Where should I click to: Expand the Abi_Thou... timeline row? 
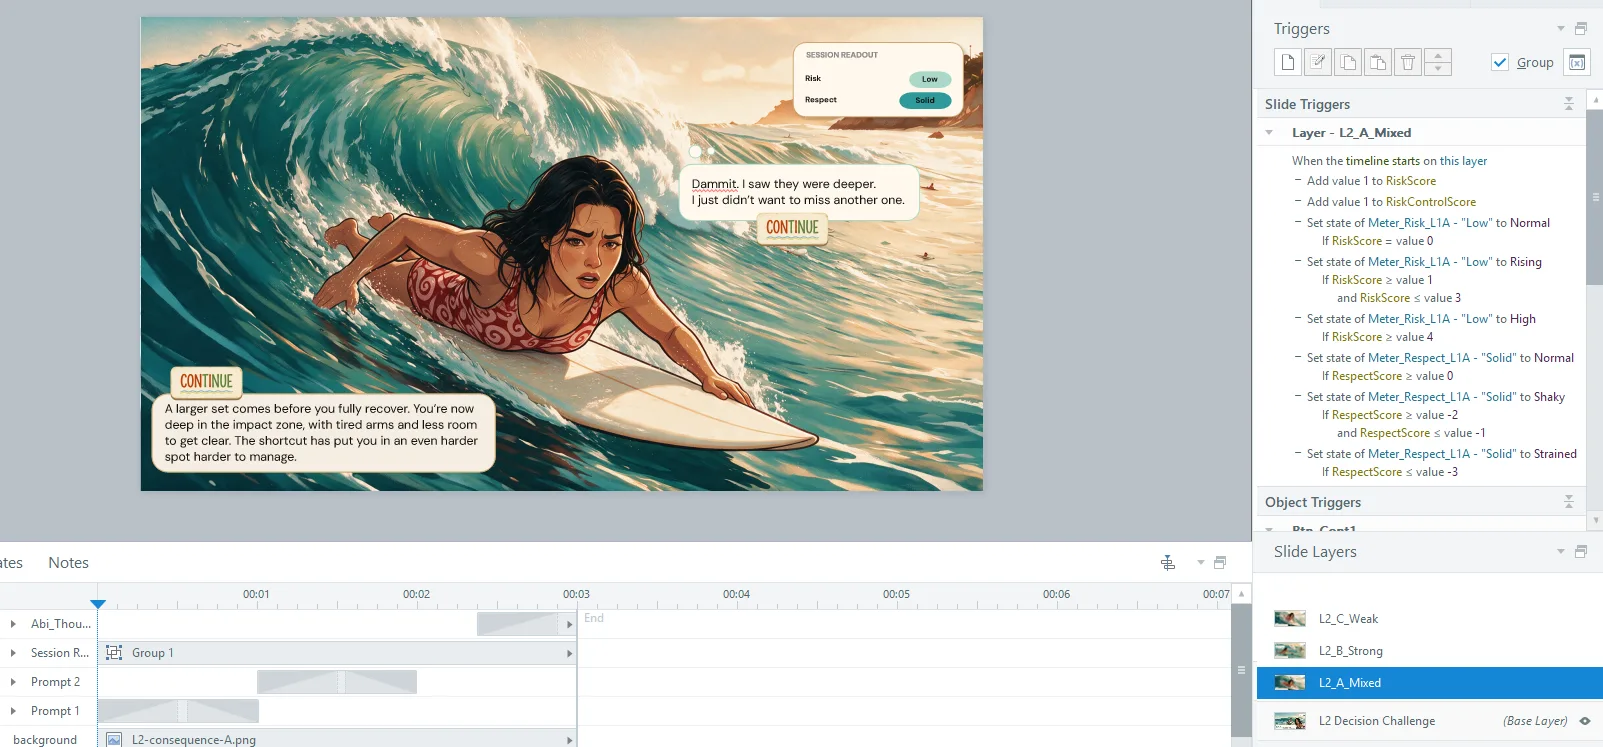pos(13,624)
